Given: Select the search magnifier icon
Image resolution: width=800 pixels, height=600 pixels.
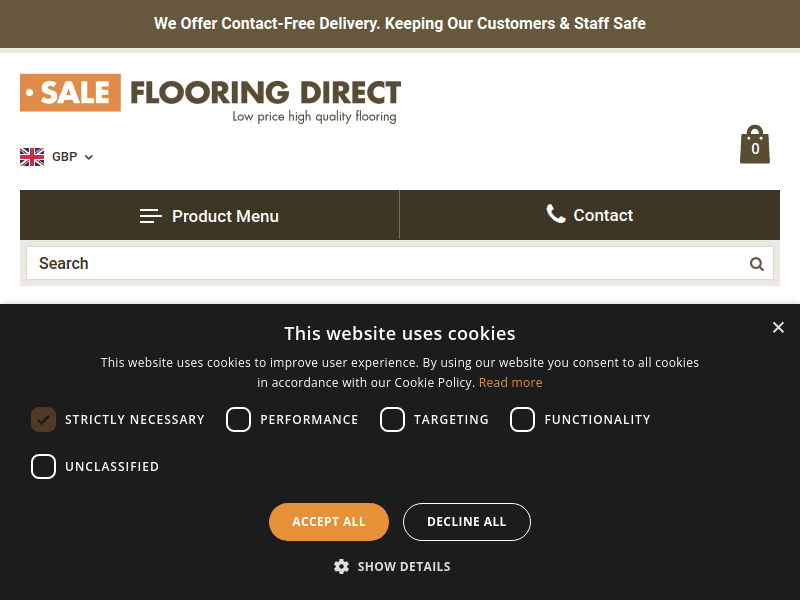Looking at the screenshot, I should 756,263.
